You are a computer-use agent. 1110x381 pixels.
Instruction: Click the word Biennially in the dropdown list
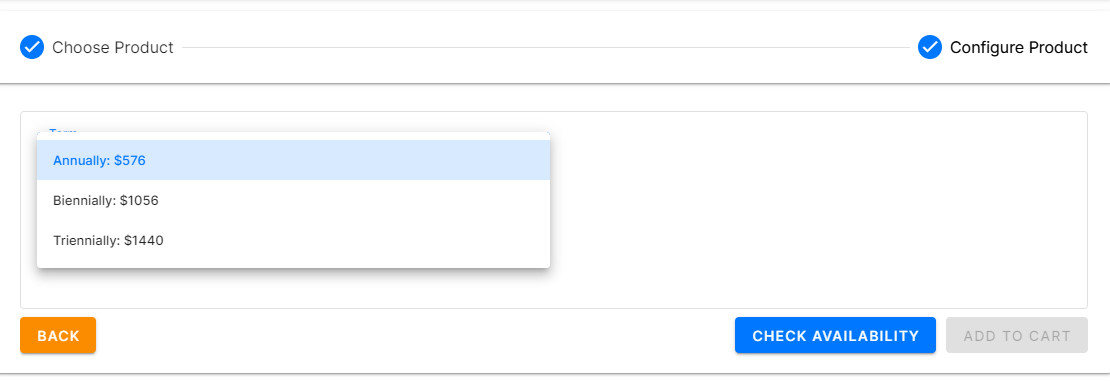tap(84, 200)
